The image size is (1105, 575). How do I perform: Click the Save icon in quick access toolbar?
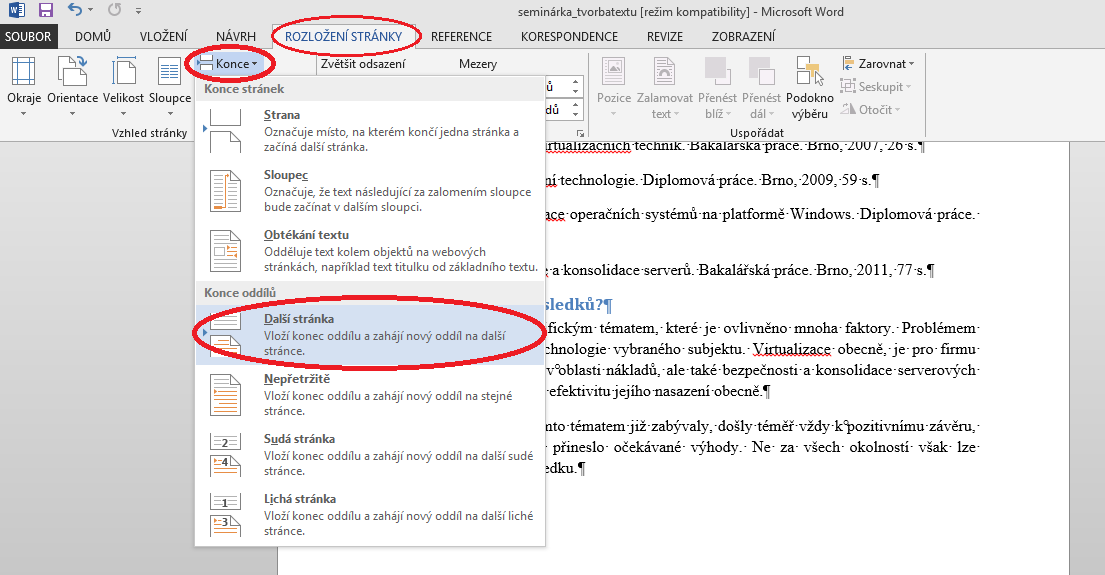[x=46, y=11]
